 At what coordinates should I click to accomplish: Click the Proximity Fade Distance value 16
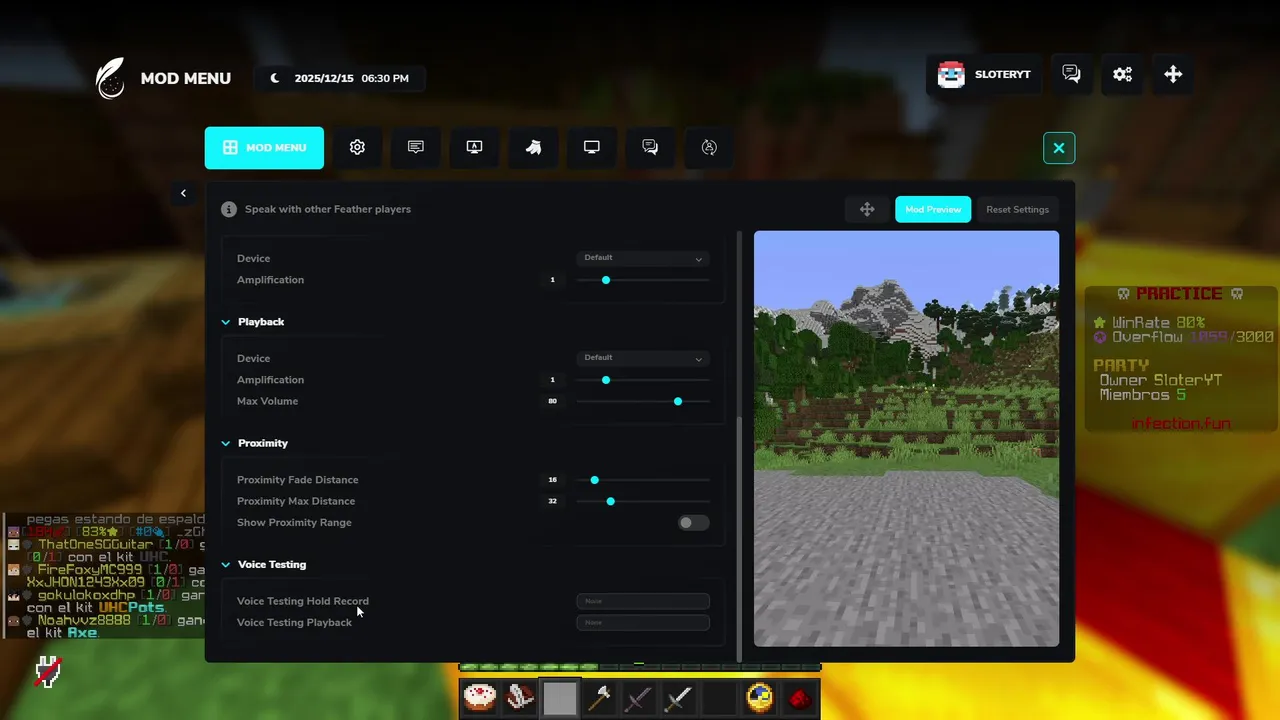[552, 480]
